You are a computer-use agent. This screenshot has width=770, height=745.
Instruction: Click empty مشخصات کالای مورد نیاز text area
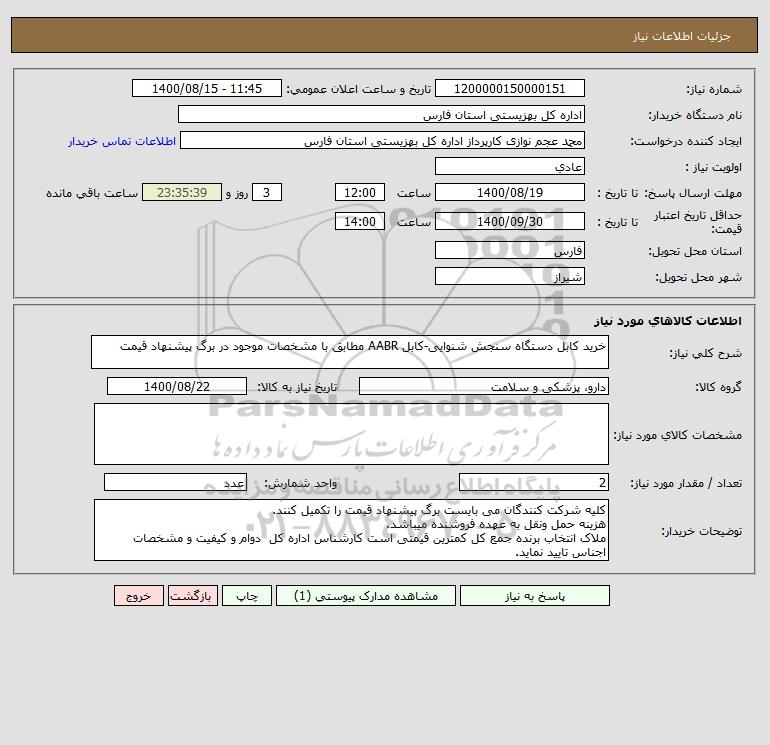[x=351, y=434]
